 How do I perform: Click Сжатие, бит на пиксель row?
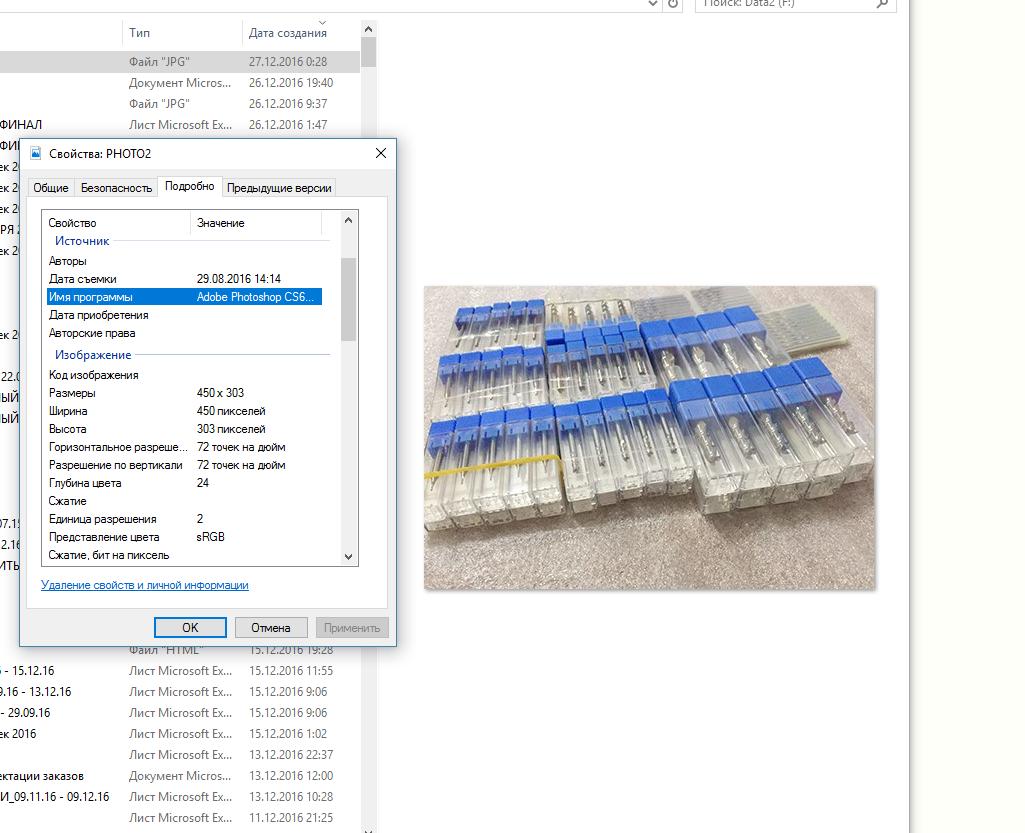click(x=184, y=555)
